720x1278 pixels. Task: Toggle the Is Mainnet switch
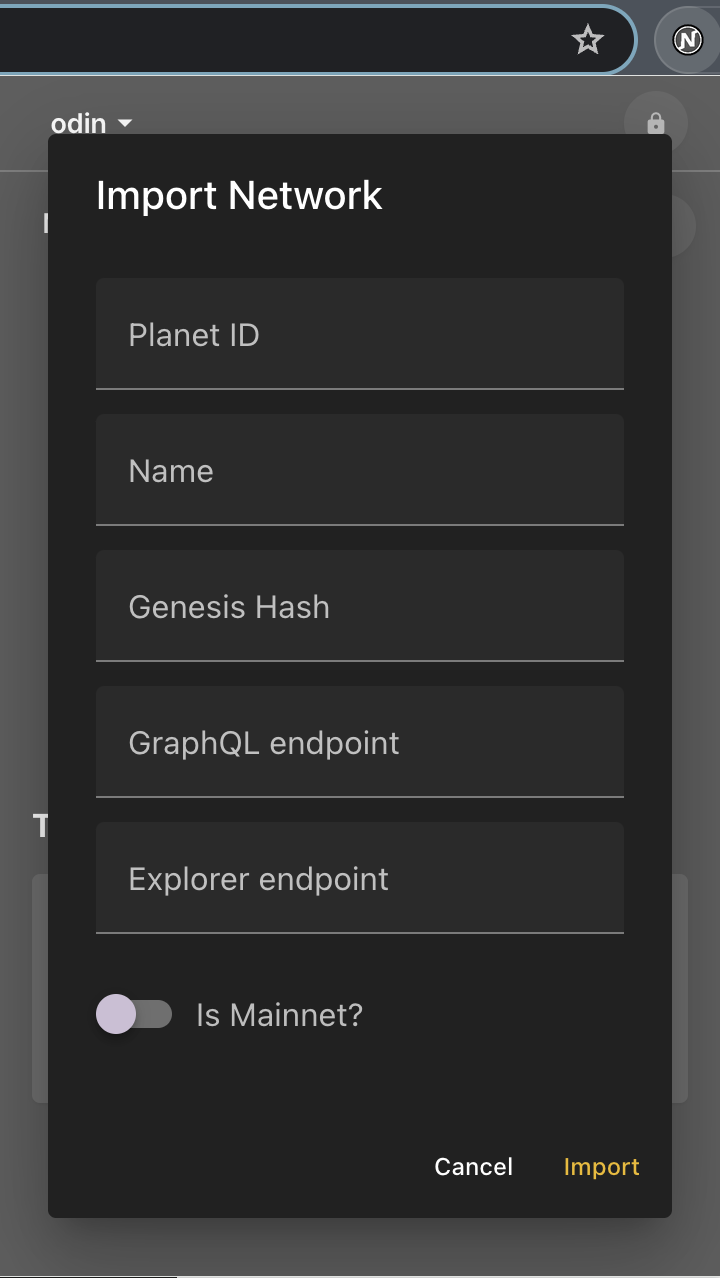pos(134,1015)
